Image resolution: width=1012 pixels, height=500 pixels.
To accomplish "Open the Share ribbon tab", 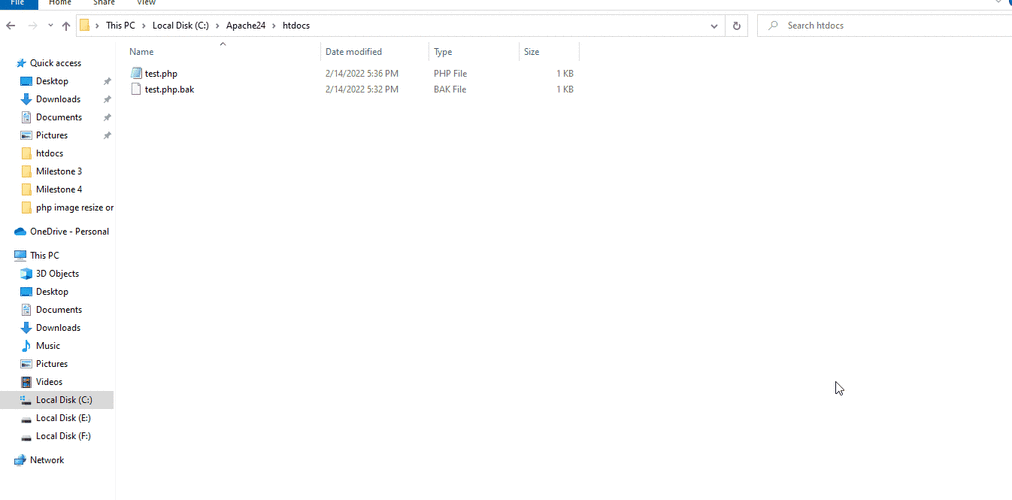I will point(104,3).
